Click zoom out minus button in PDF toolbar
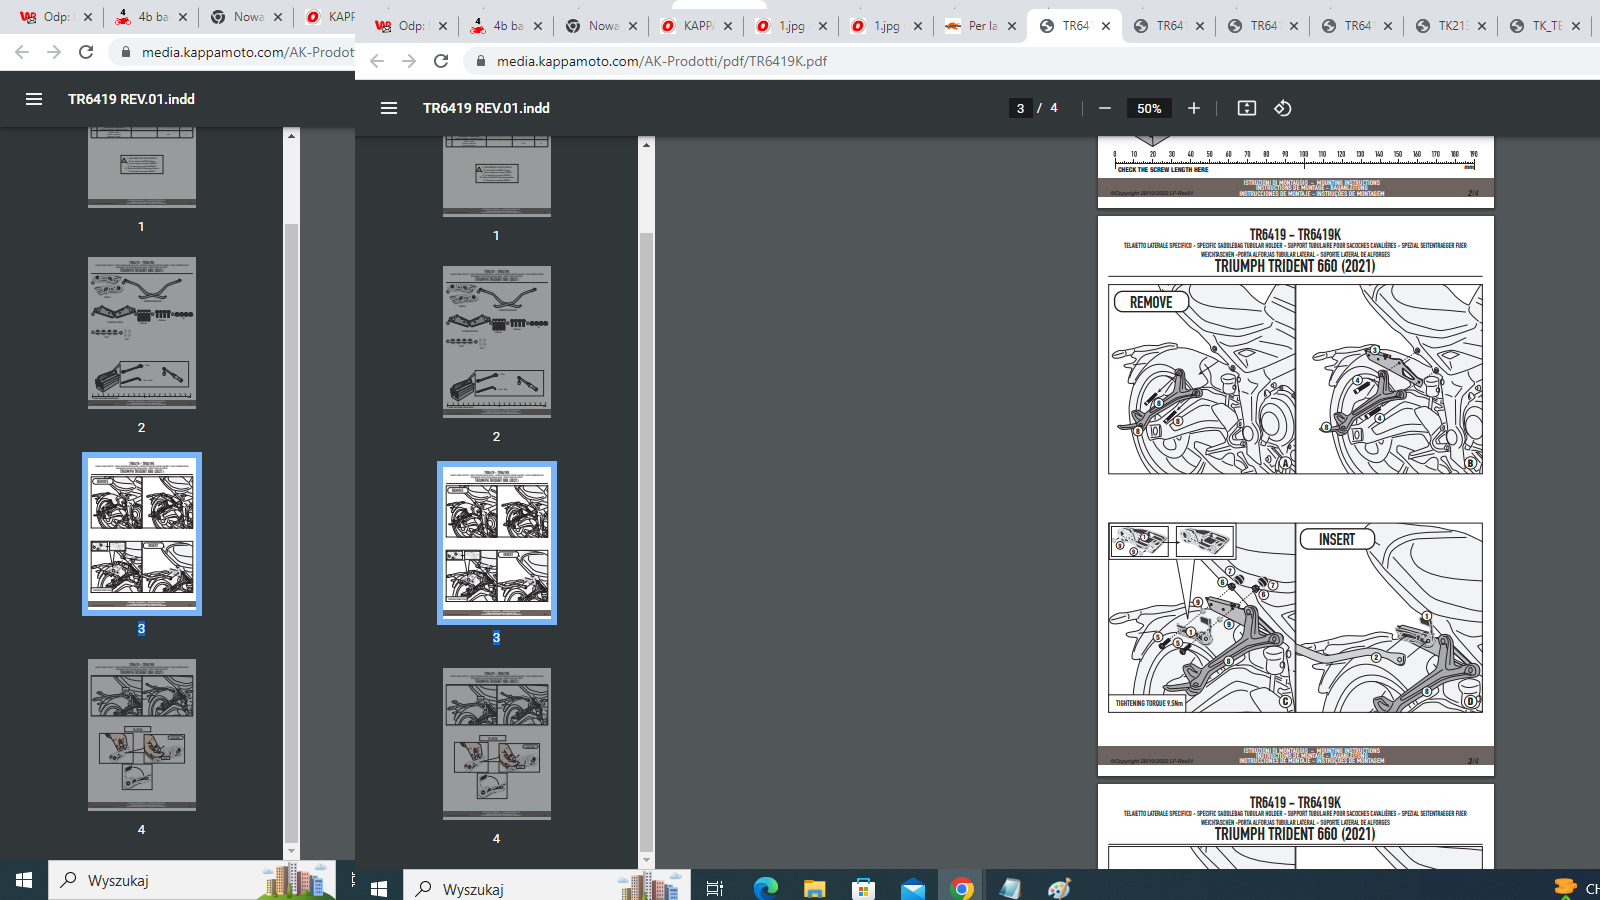The height and width of the screenshot is (900, 1600). [x=1105, y=108]
